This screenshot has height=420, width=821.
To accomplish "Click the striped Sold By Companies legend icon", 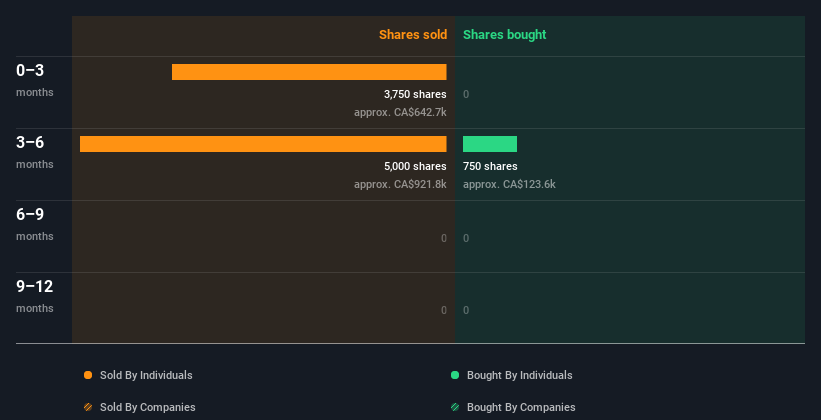I will 88,407.
